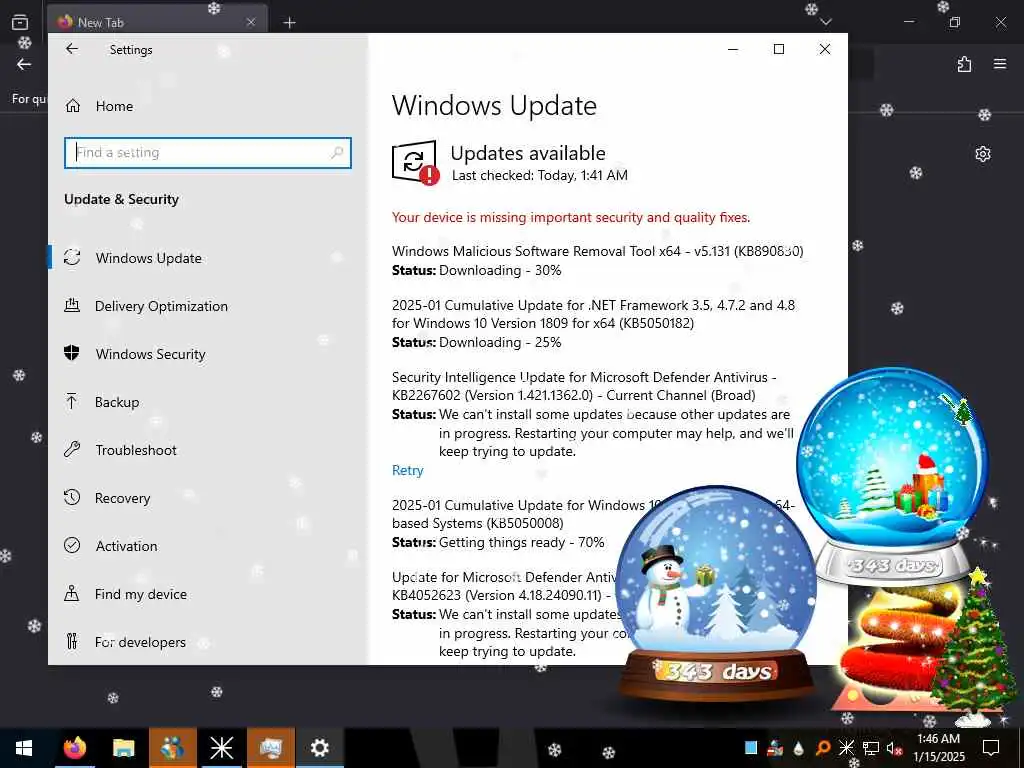This screenshot has width=1024, height=768.
Task: Click the Retry link under Security Intelligence Update
Action: [x=408, y=470]
